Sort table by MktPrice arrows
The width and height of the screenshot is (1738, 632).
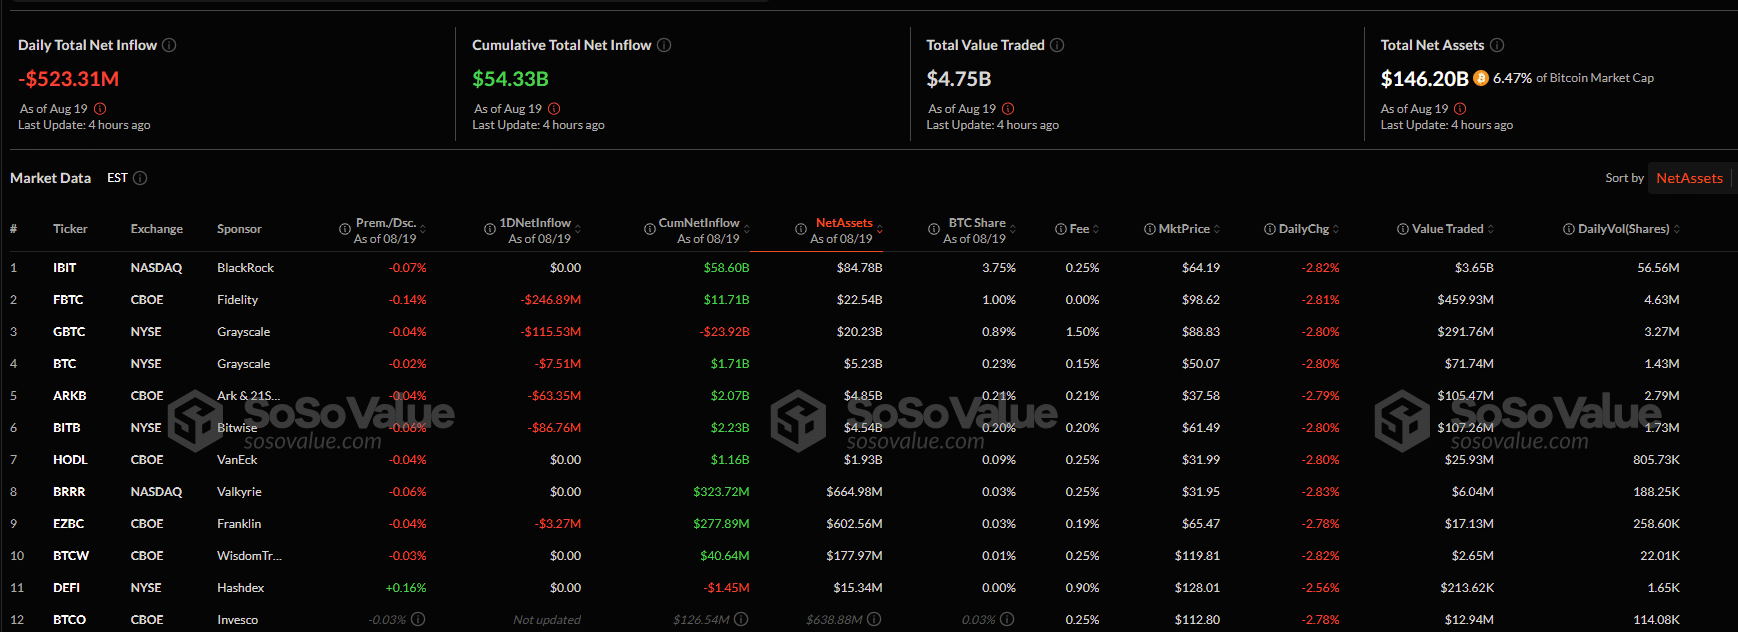point(1217,229)
